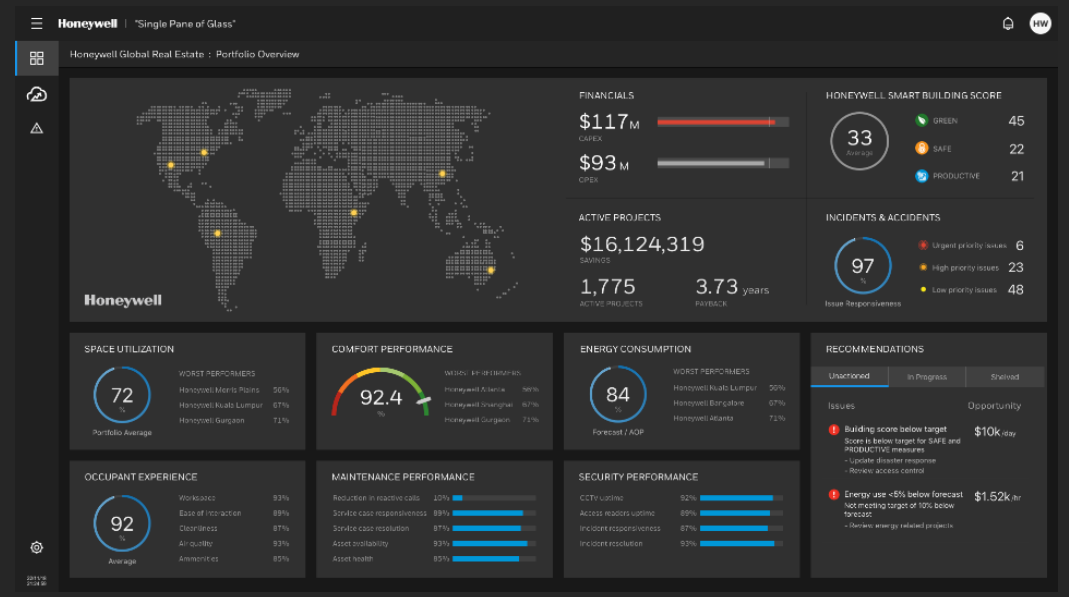Select the dashboard grid sidebar icon
The width and height of the screenshot is (1069, 597).
[x=37, y=59]
